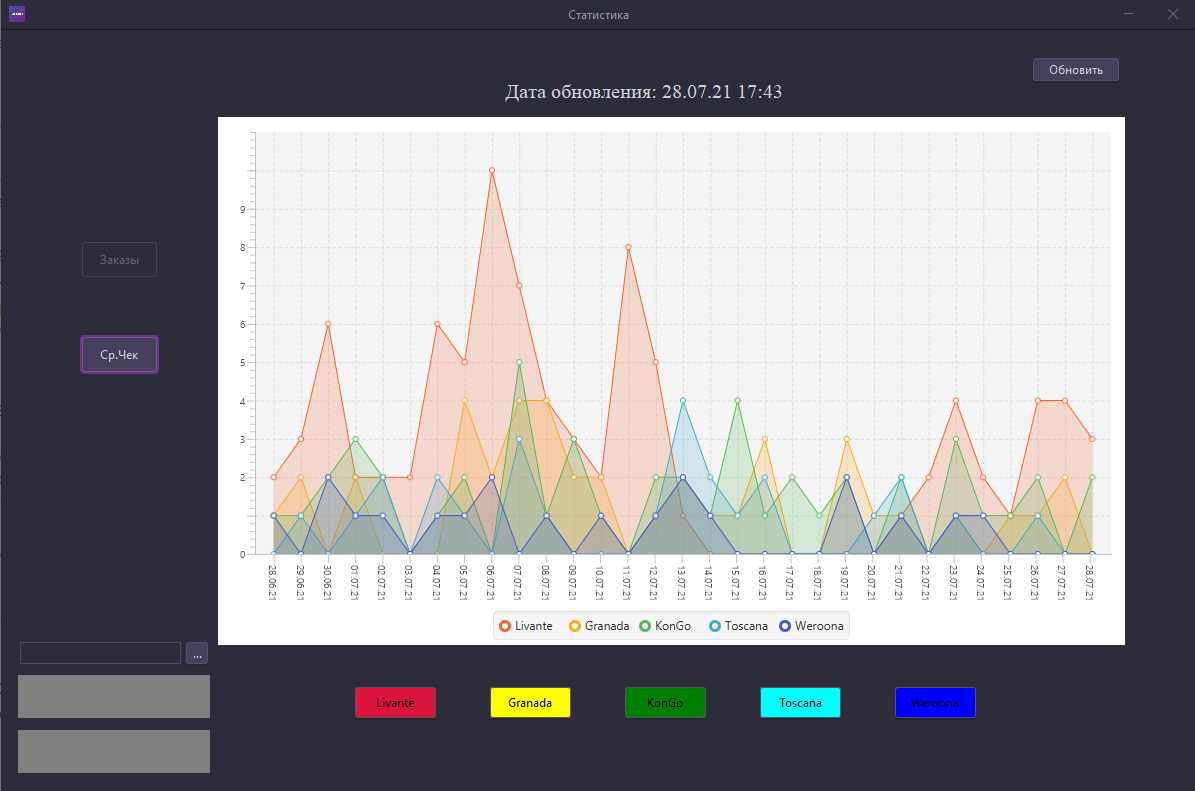Click the yellow Granada button
Image resolution: width=1195 pixels, height=791 pixels.
point(530,703)
